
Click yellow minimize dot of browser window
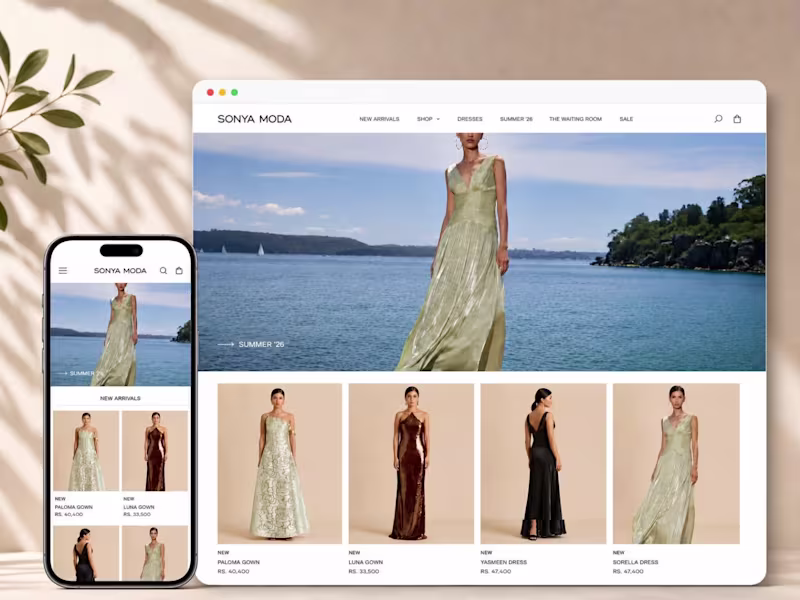[222, 92]
